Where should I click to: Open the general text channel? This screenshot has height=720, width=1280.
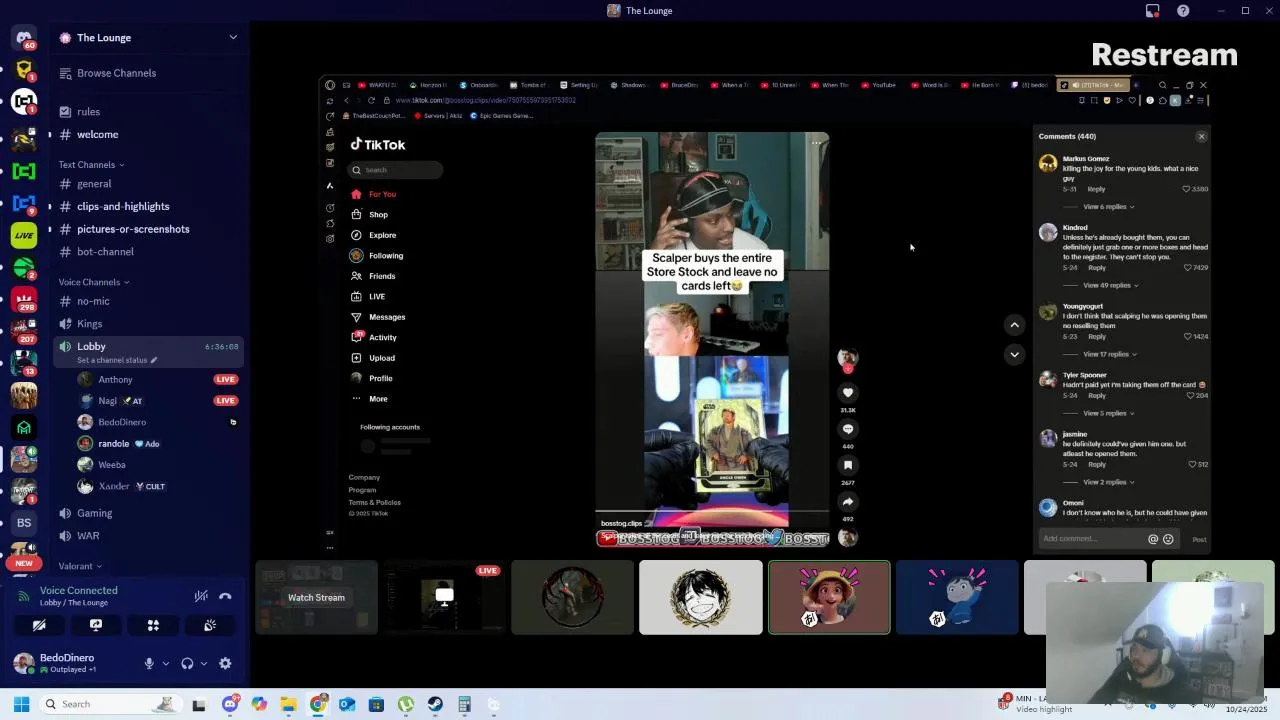pyautogui.click(x=94, y=184)
